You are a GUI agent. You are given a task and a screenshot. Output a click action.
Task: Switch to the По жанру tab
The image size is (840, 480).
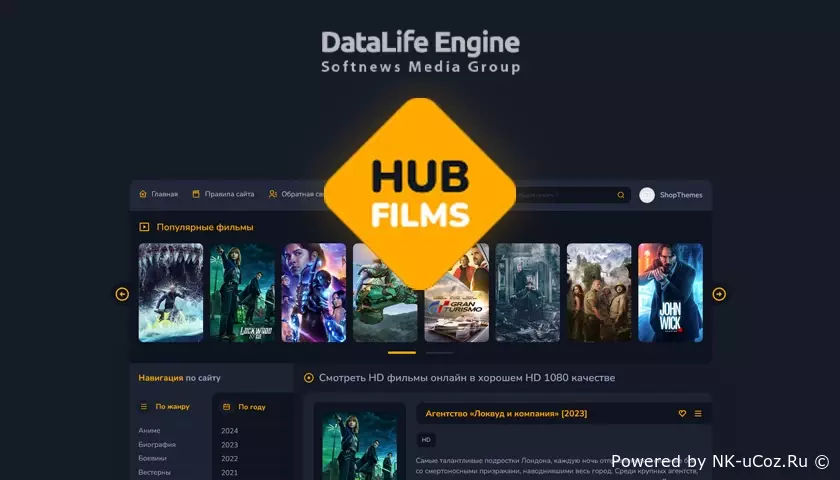(172, 407)
